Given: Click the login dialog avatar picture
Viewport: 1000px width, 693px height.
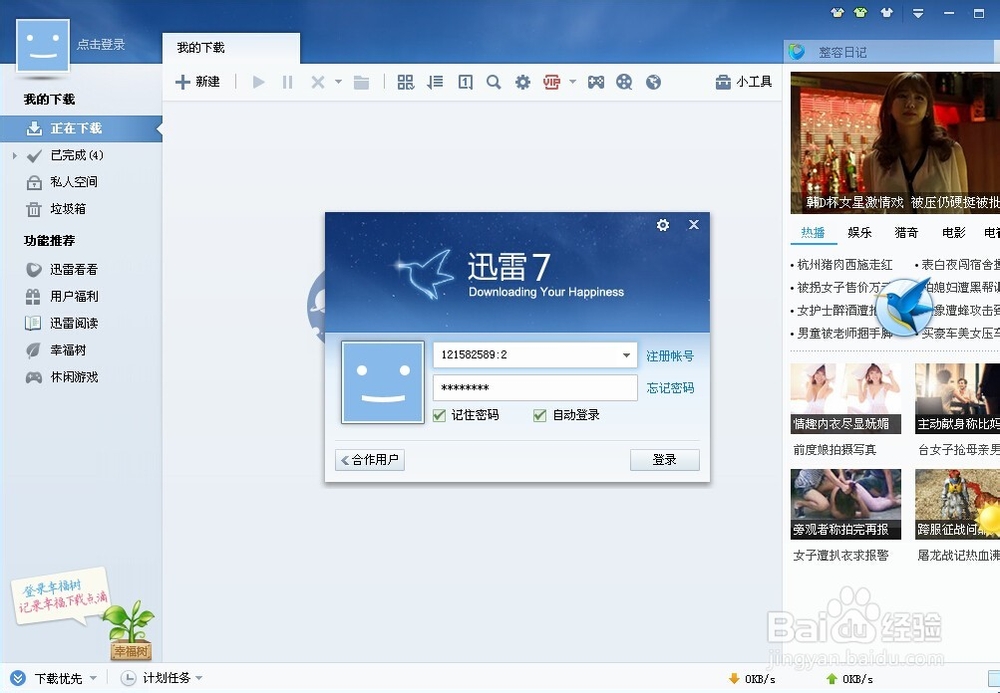Looking at the screenshot, I should [x=383, y=382].
